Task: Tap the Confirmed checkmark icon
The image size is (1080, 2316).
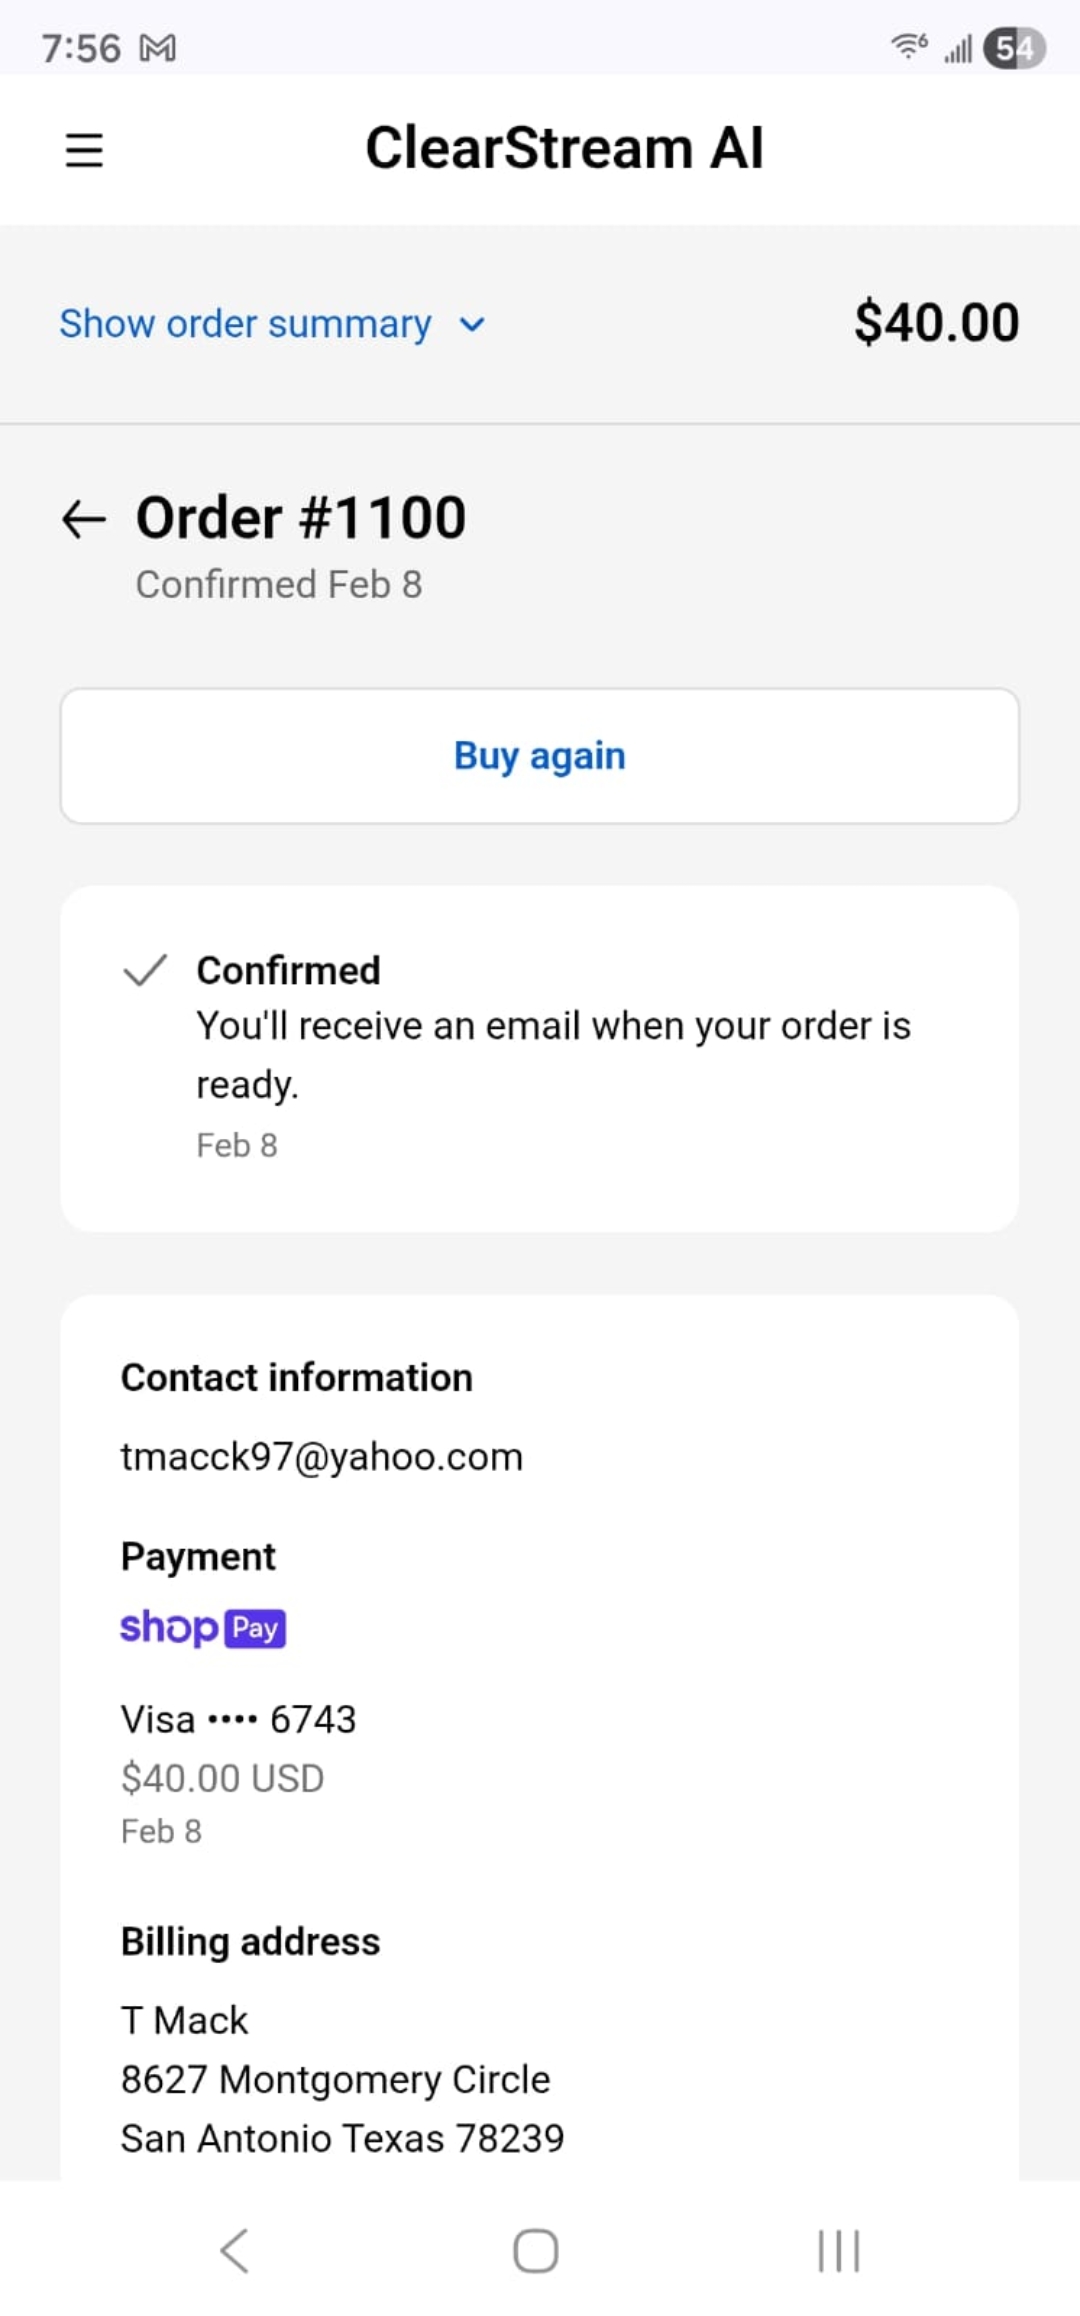Action: point(144,970)
